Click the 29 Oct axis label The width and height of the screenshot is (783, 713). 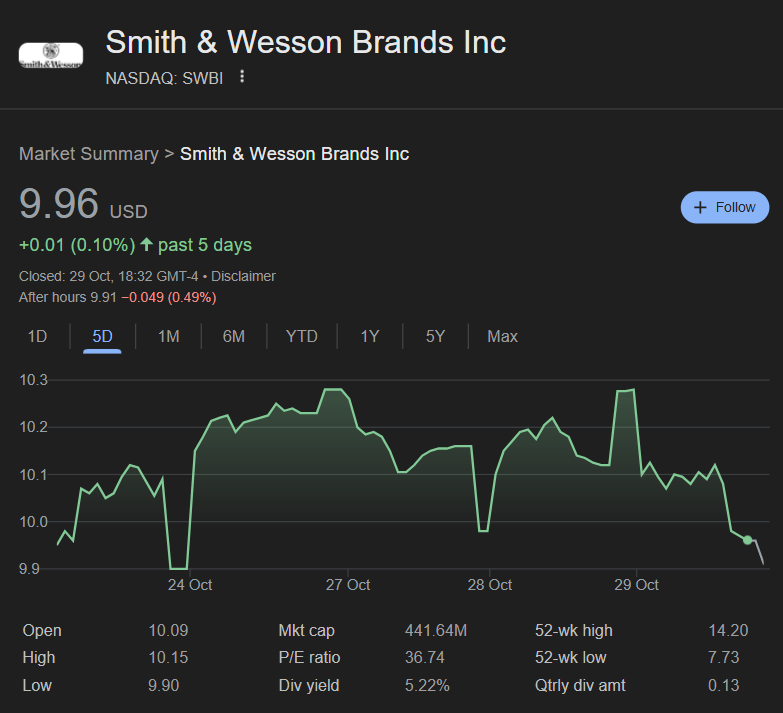point(637,585)
